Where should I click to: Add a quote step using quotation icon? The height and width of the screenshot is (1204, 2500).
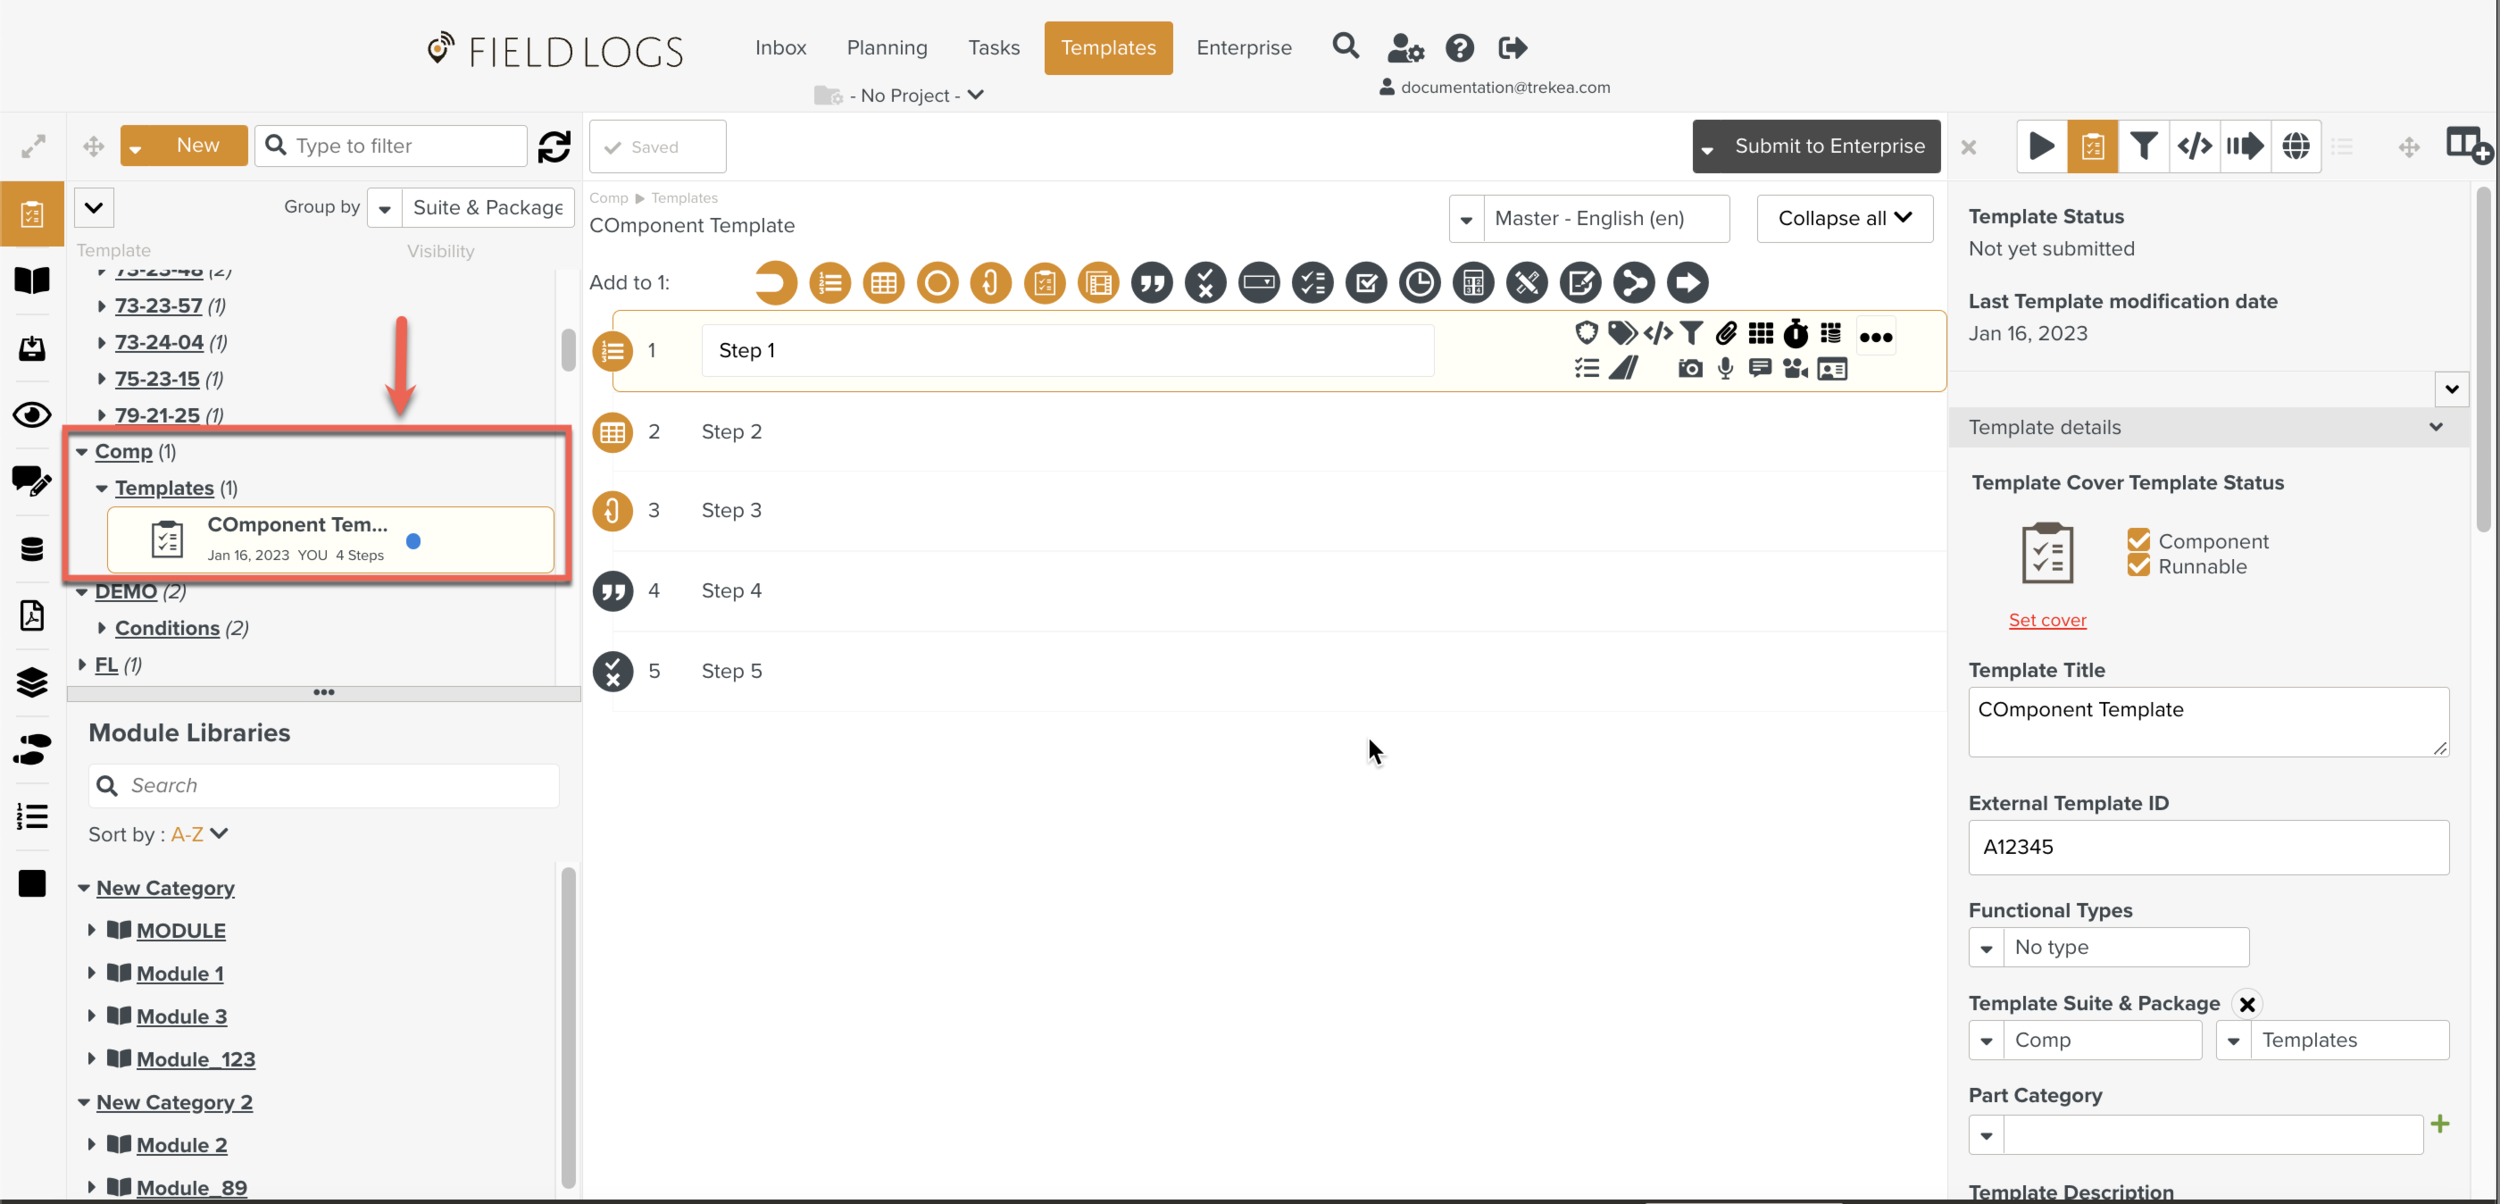[1152, 283]
